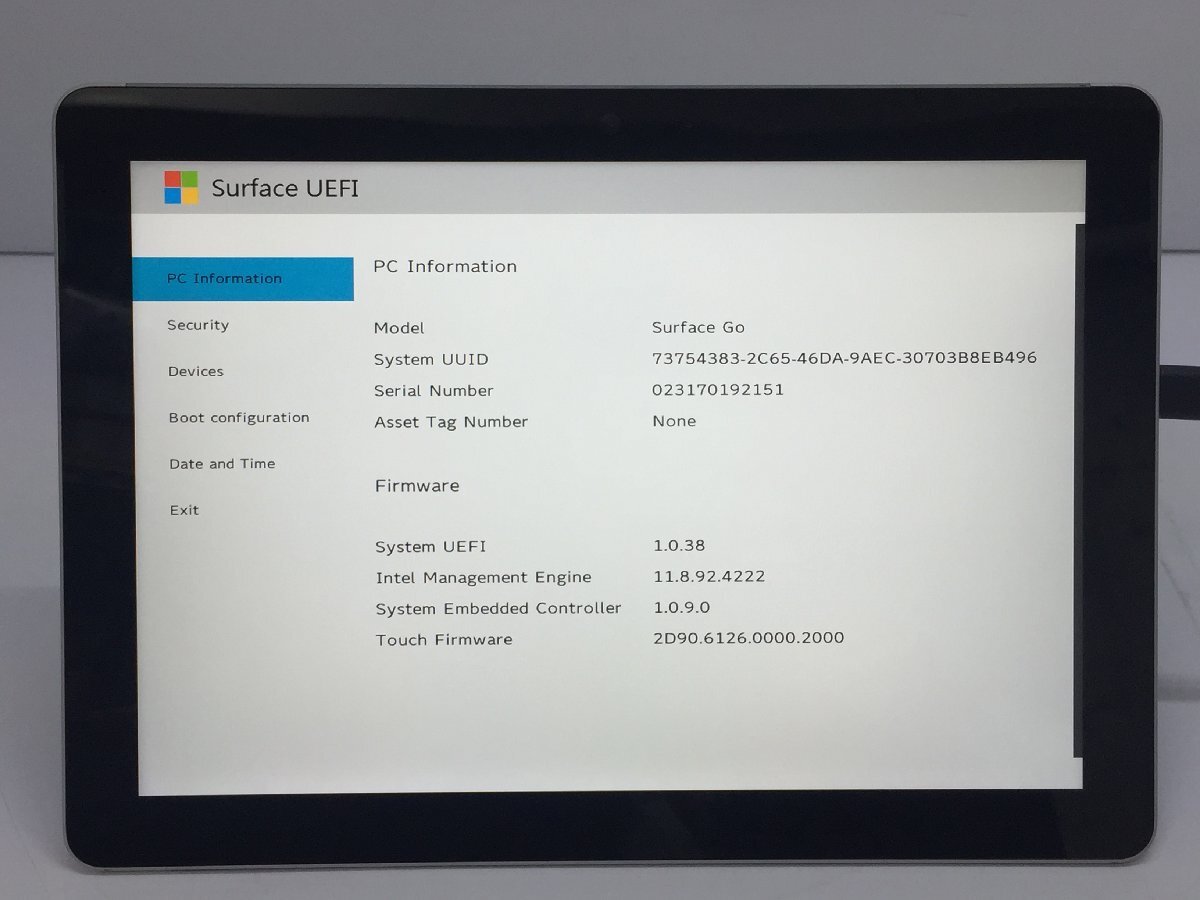Select the Asset Tag value None
Viewport: 1200px width, 900px height.
tap(674, 421)
